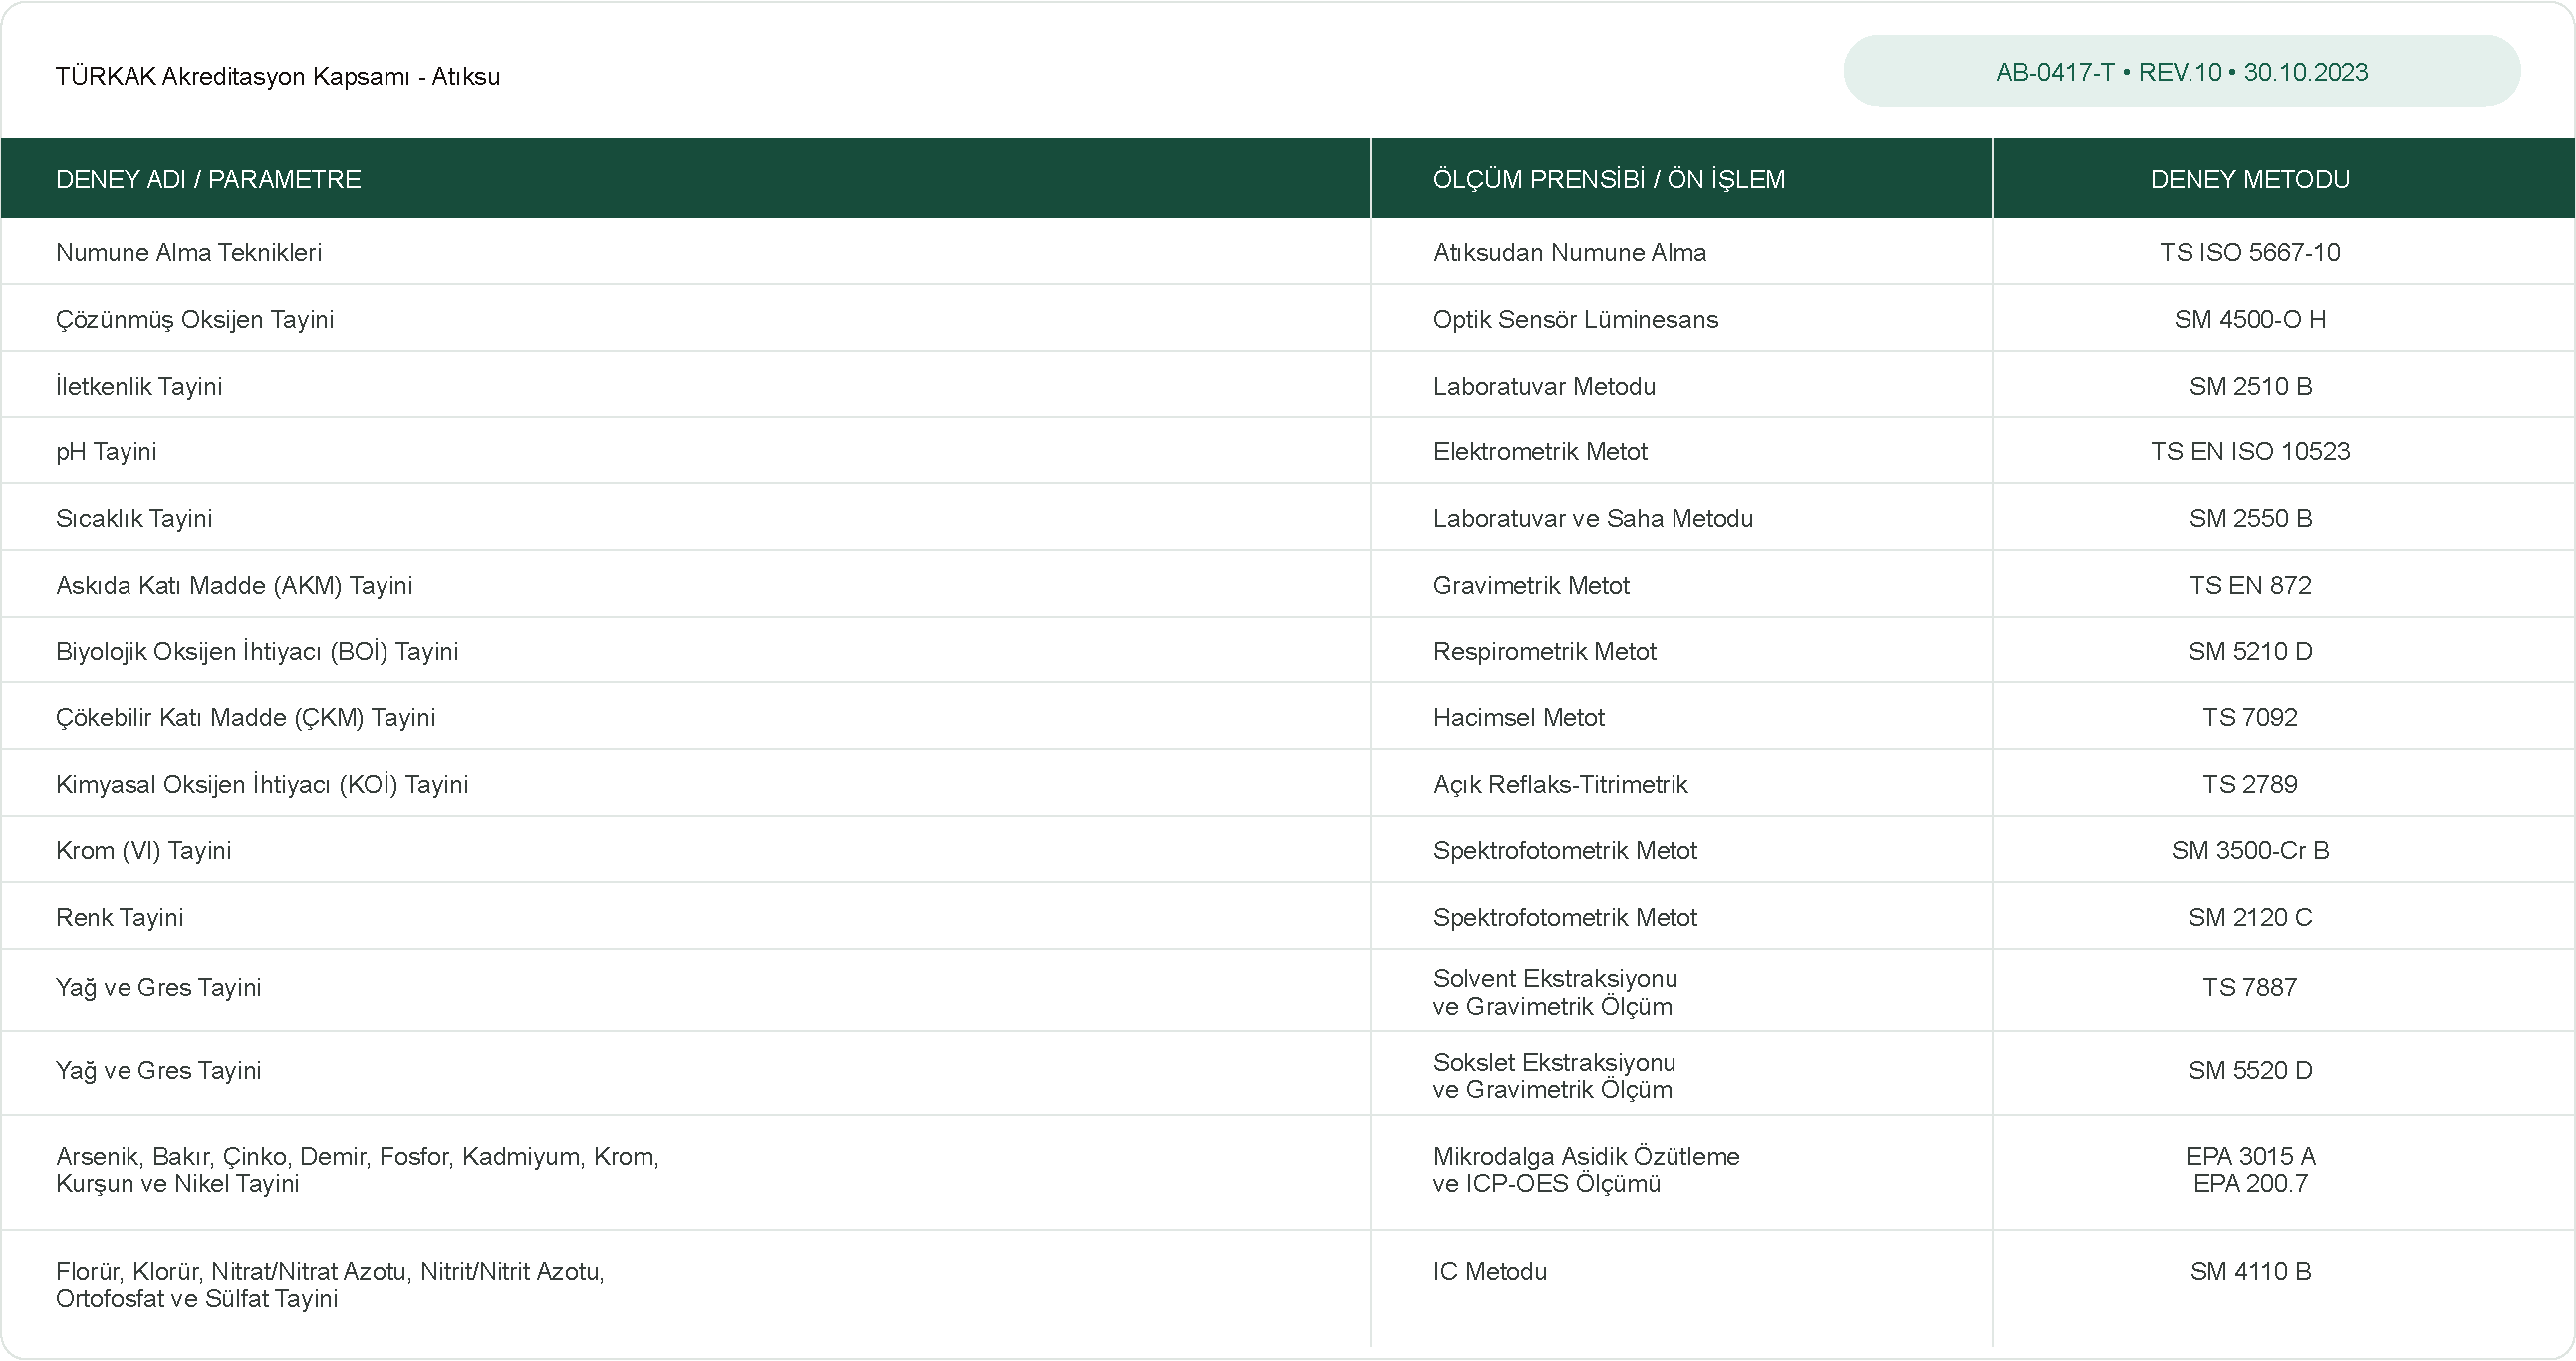Select 'TS EN ISO 10523' method
The width and height of the screenshot is (2576, 1361).
pyautogui.click(x=2250, y=452)
